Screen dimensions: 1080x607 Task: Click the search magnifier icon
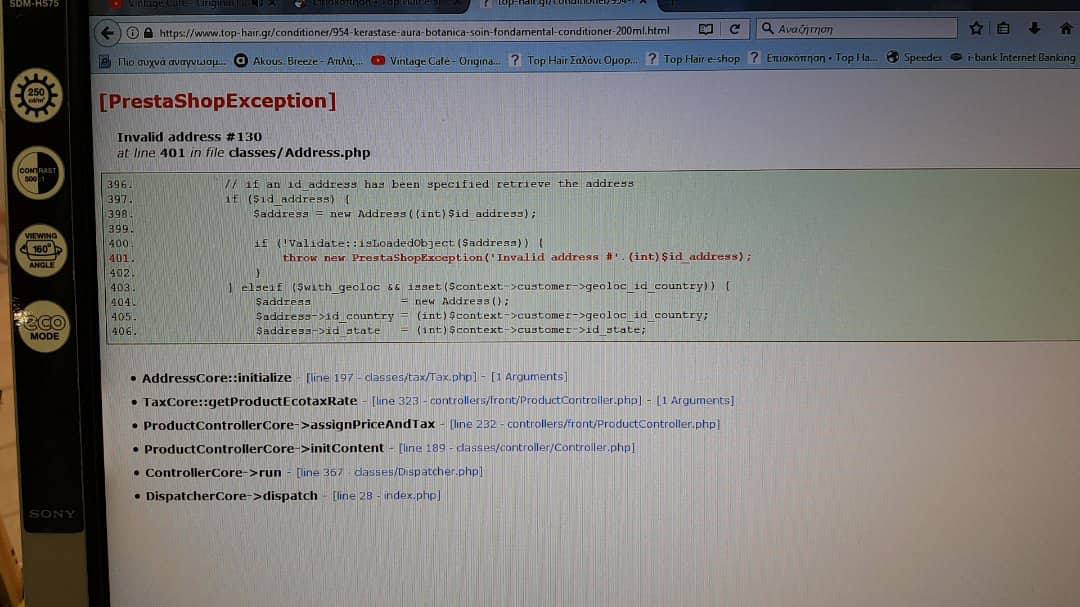[767, 29]
